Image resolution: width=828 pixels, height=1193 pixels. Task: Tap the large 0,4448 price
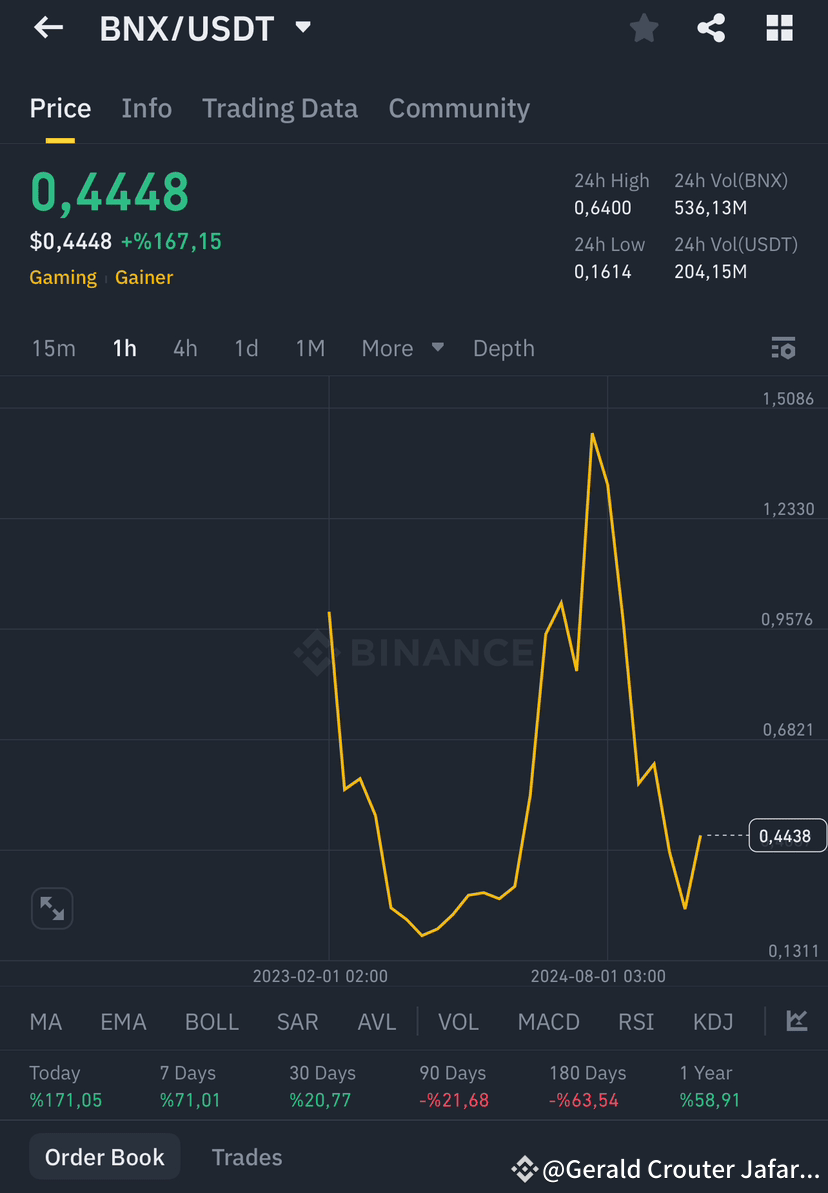[x=110, y=192]
